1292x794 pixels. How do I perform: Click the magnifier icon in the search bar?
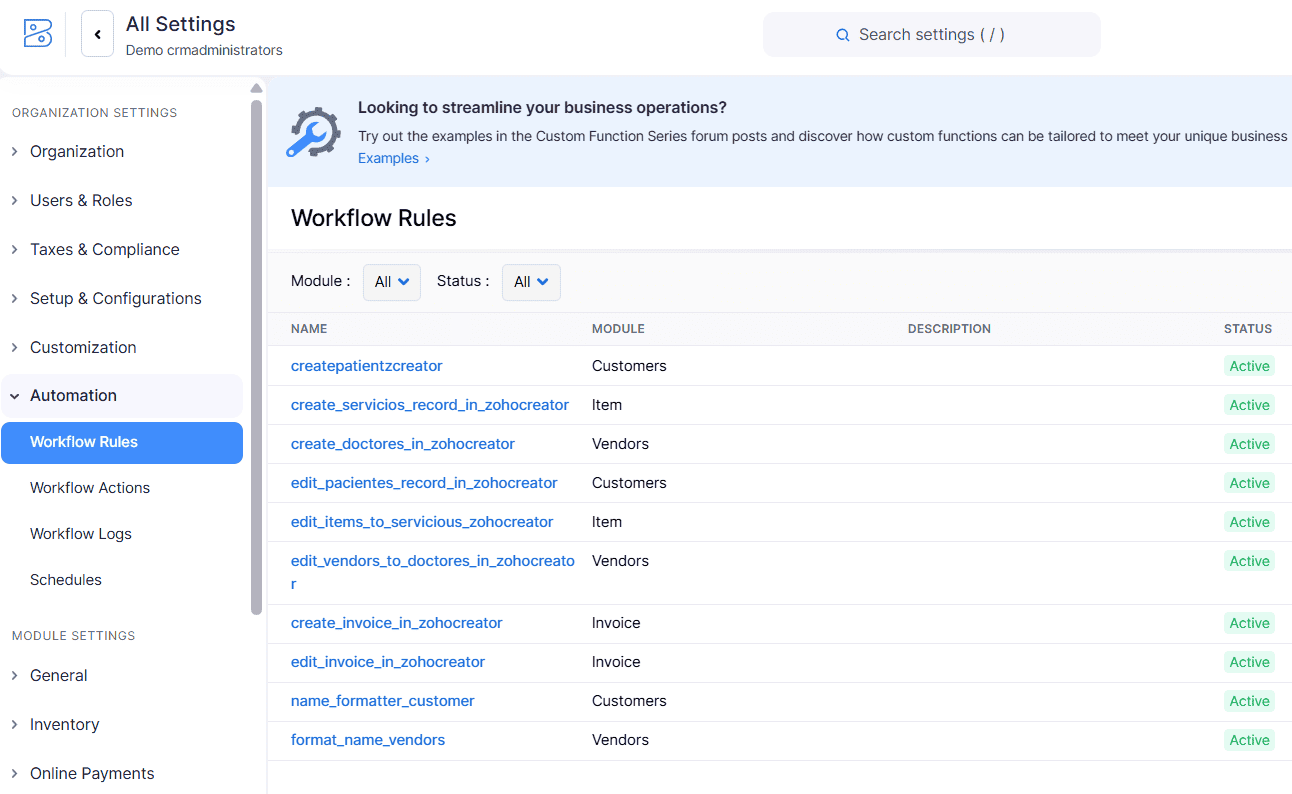(x=841, y=34)
